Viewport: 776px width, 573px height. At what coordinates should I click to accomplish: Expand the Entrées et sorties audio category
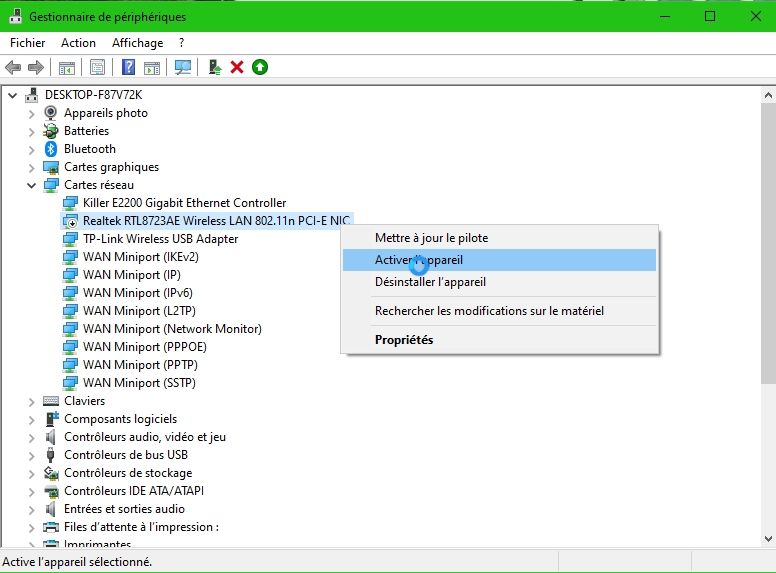[32, 510]
